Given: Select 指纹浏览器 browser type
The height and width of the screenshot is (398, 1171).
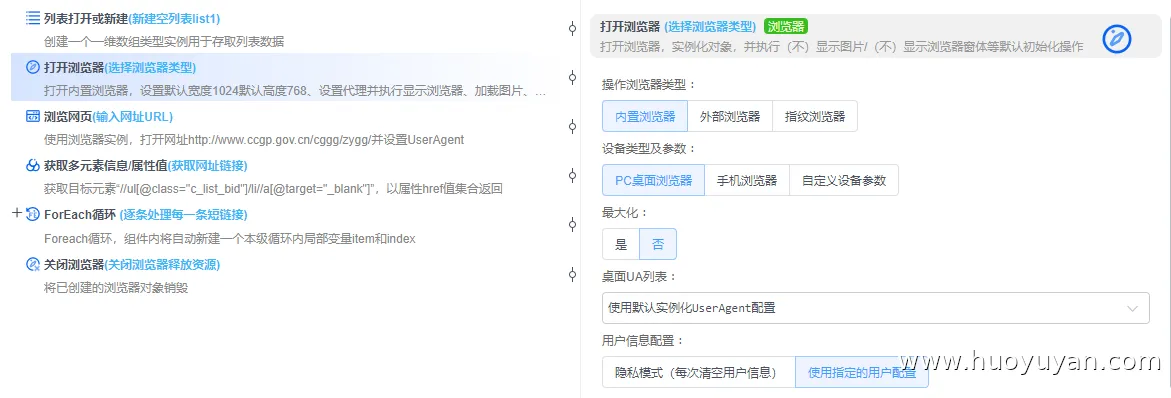Looking at the screenshot, I should point(815,116).
